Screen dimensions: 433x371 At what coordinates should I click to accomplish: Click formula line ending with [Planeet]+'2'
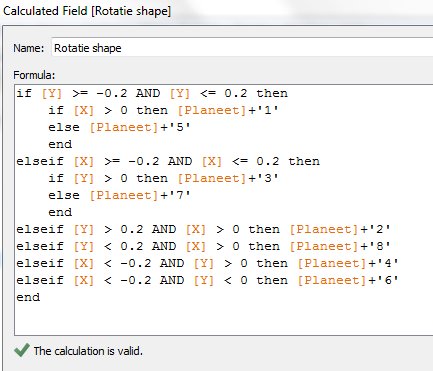click(203, 229)
